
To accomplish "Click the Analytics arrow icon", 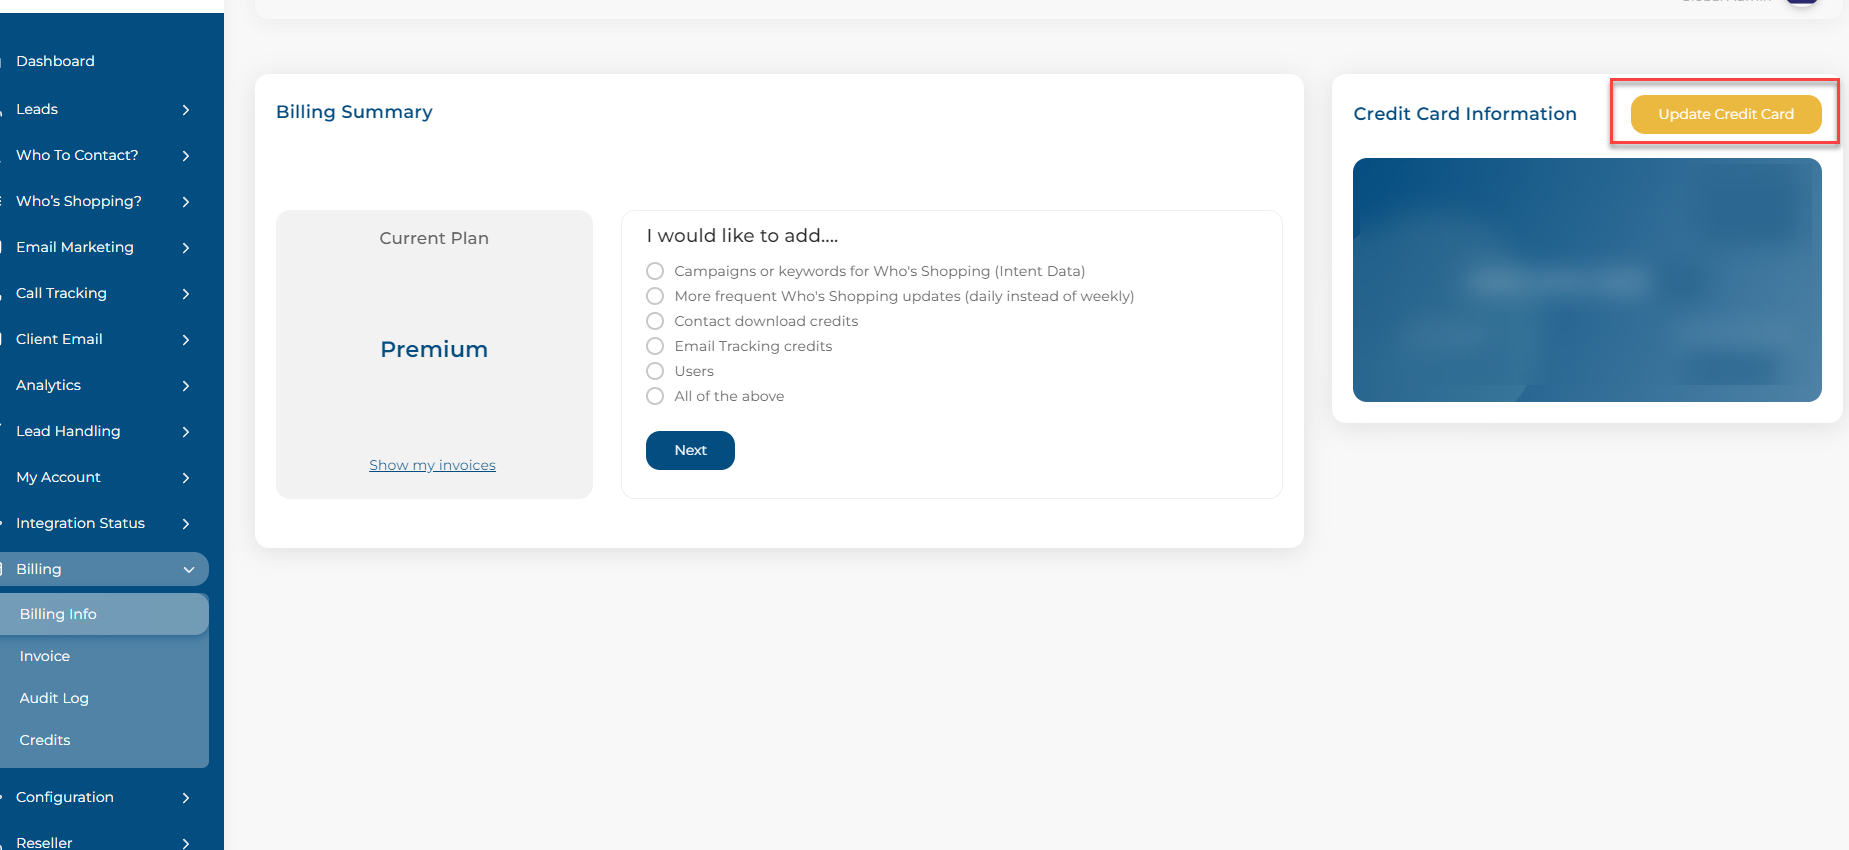I will tap(186, 386).
